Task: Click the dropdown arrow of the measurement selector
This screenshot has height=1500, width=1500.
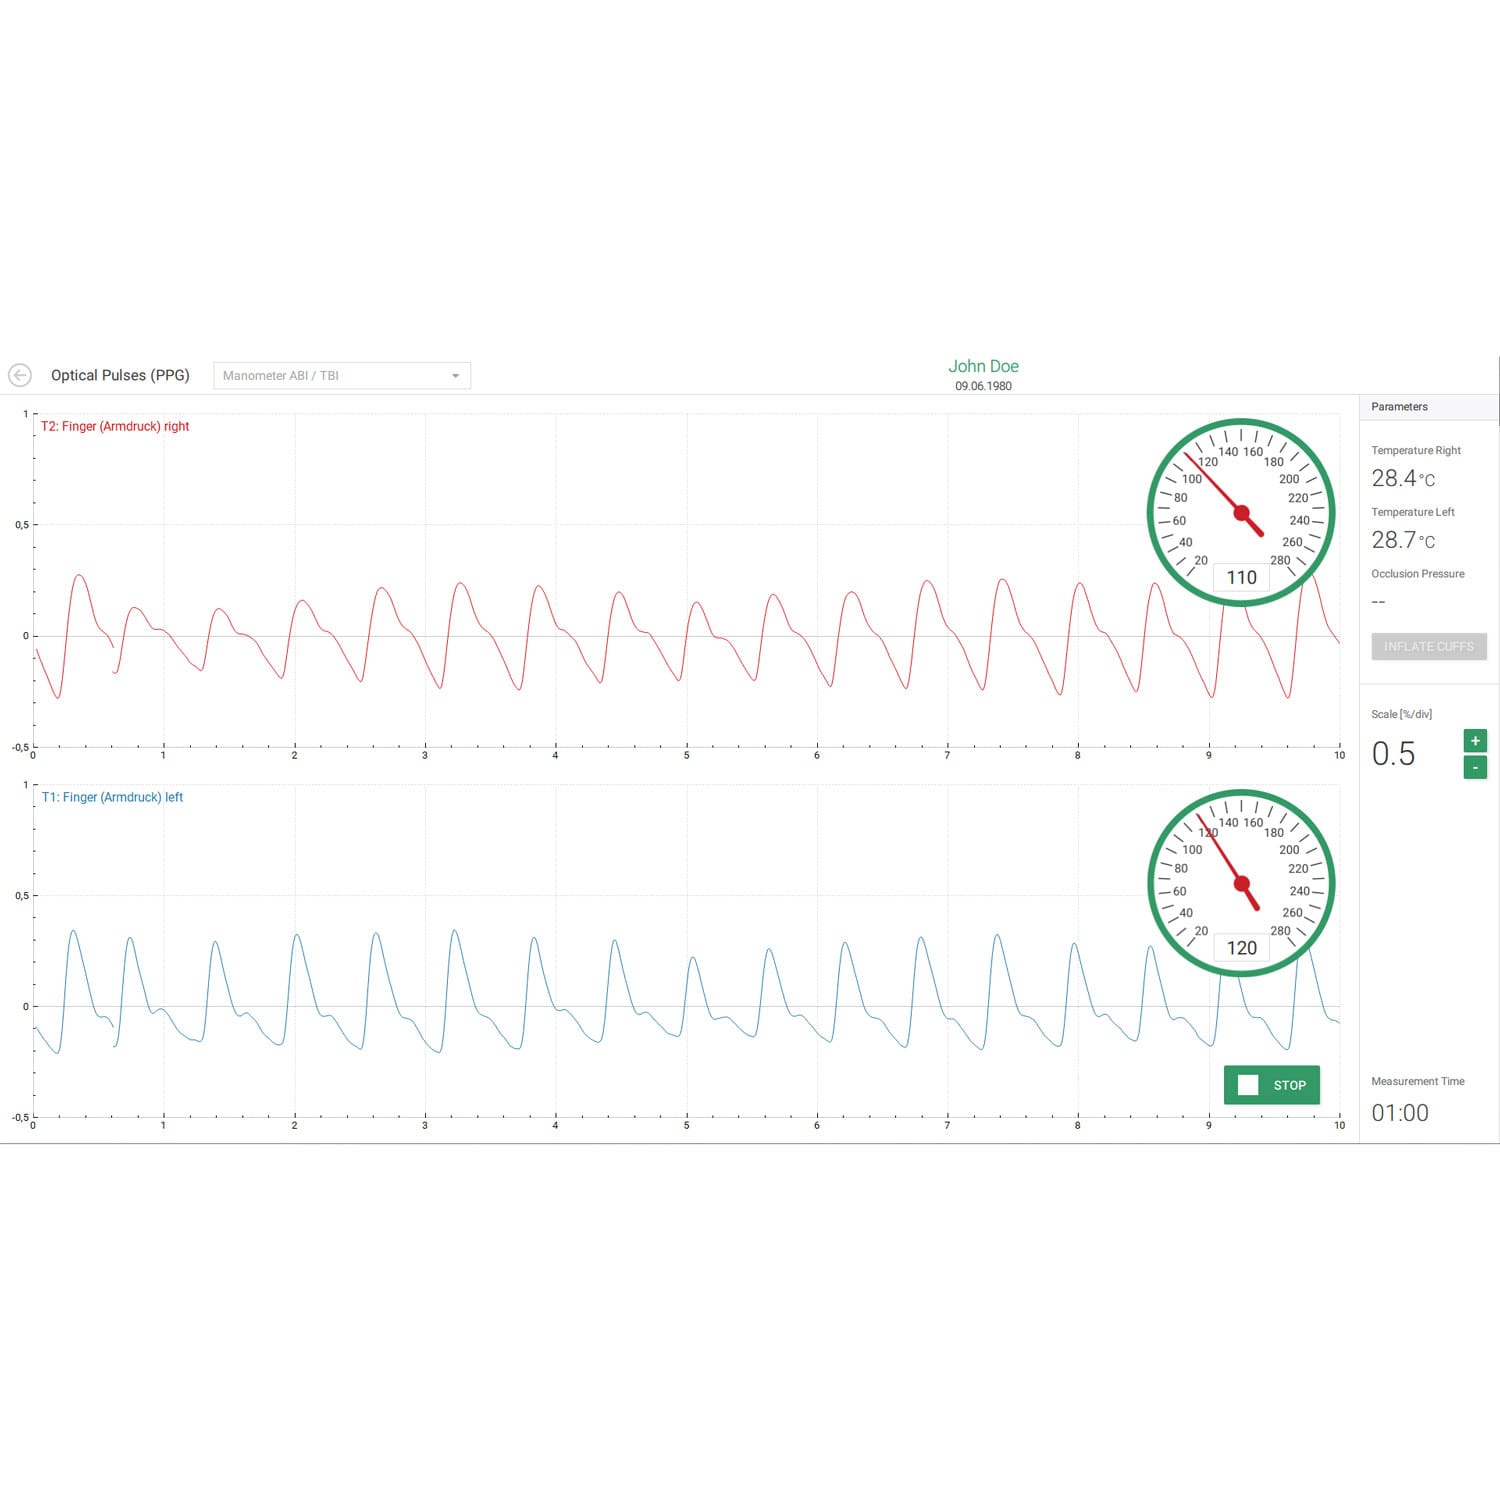Action: tap(455, 376)
